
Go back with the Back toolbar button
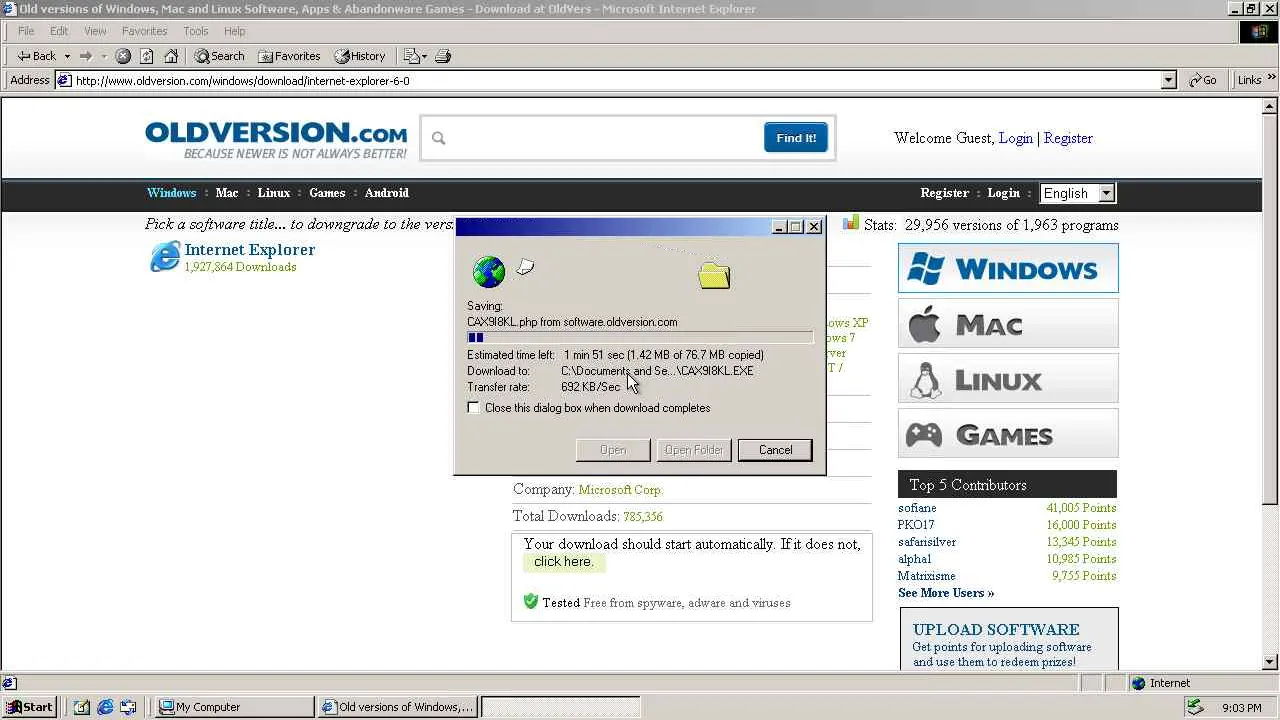37,56
